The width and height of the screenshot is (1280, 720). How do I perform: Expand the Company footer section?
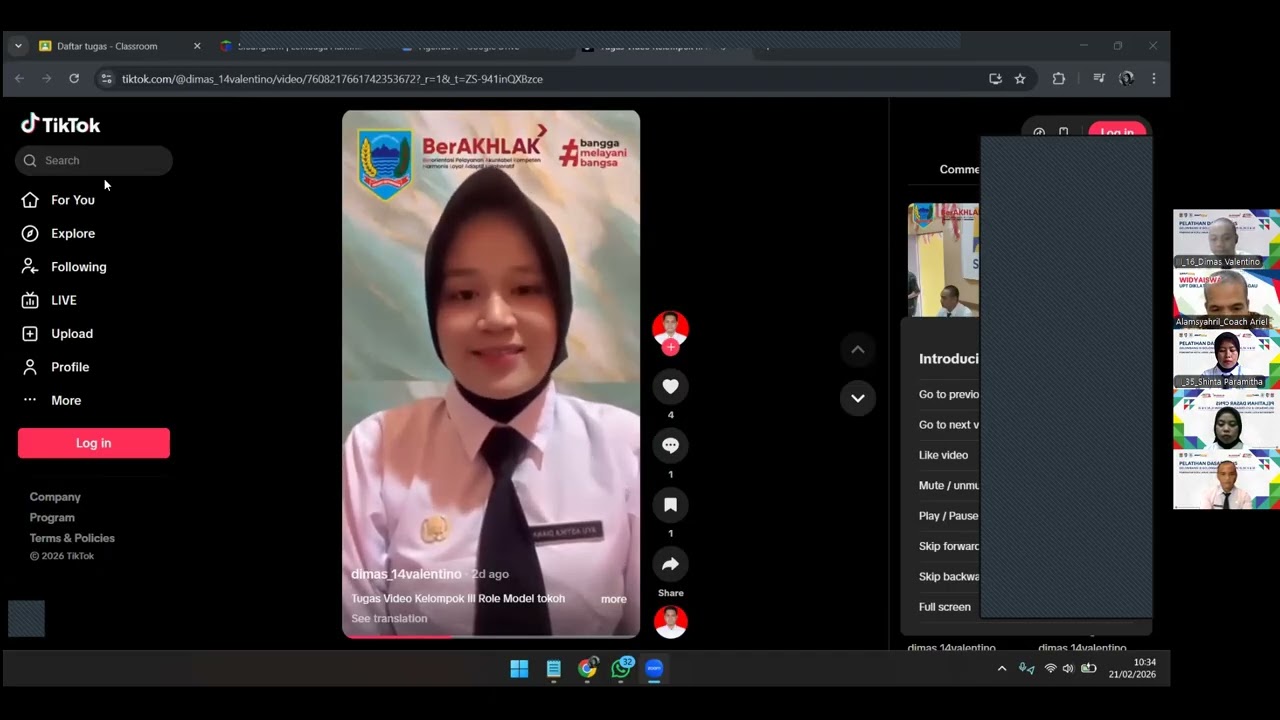click(55, 497)
